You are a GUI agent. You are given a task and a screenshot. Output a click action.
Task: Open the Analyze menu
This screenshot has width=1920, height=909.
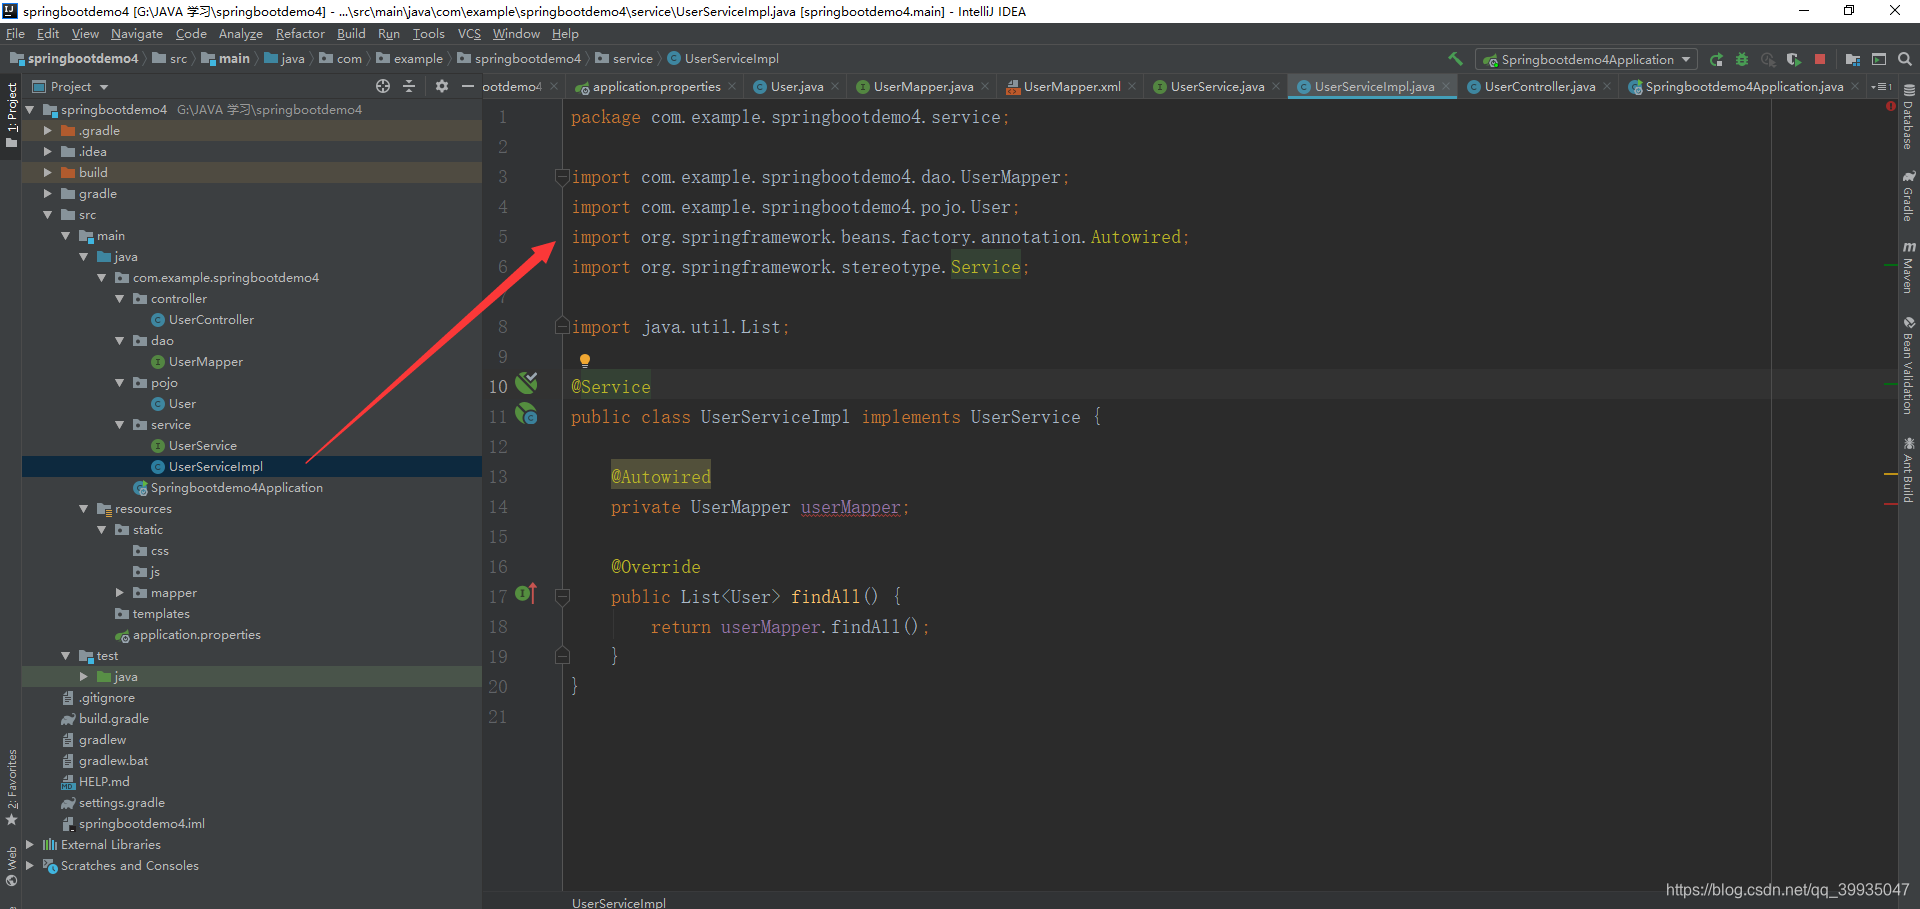(241, 34)
